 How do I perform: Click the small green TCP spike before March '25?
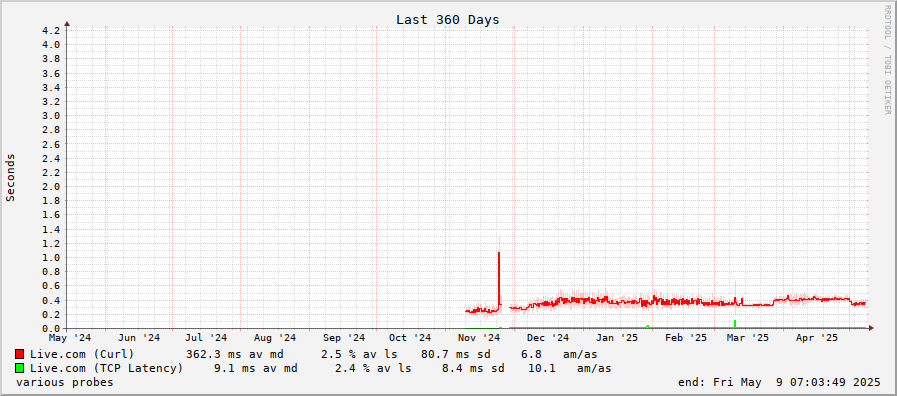735,324
